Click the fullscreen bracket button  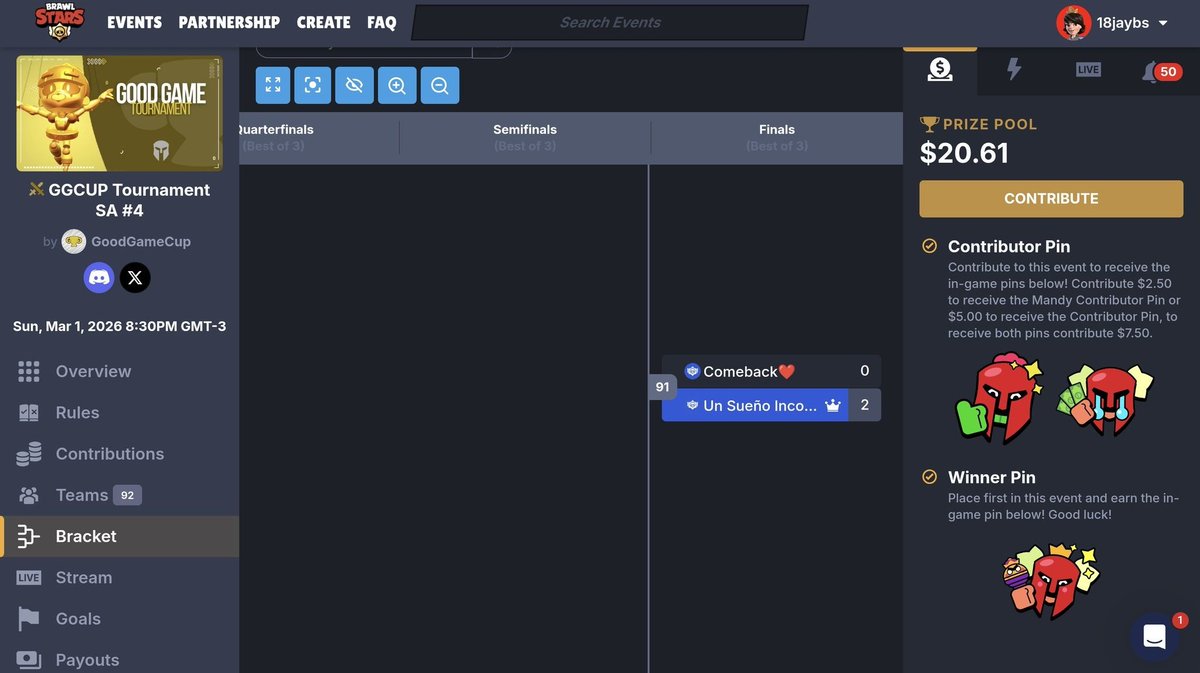(x=273, y=85)
